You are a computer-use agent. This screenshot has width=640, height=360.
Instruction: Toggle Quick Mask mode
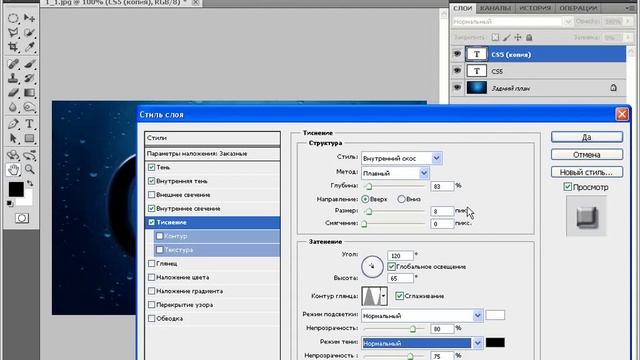tap(22, 218)
